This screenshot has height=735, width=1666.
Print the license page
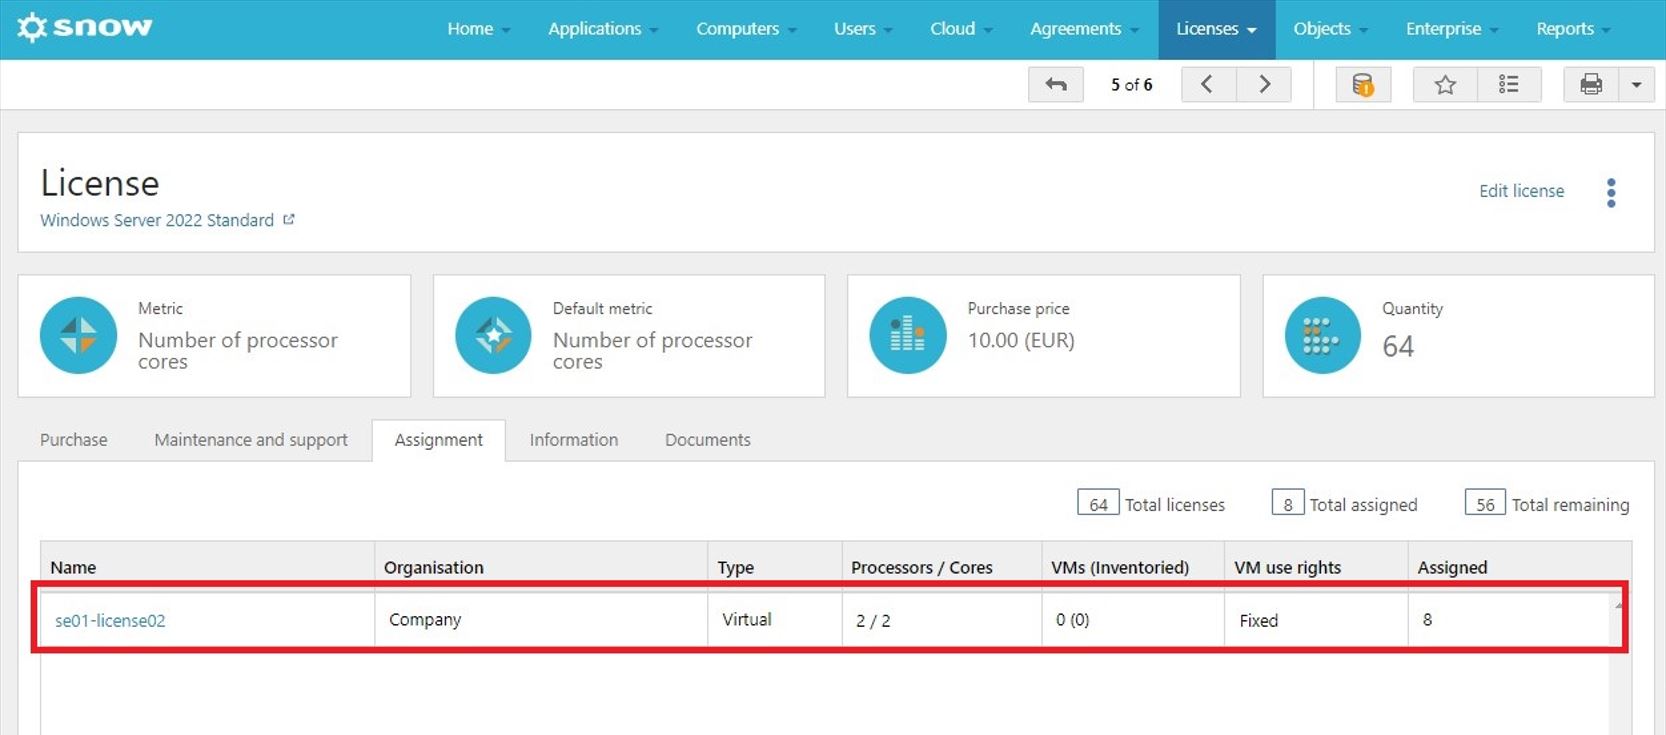coord(1591,85)
